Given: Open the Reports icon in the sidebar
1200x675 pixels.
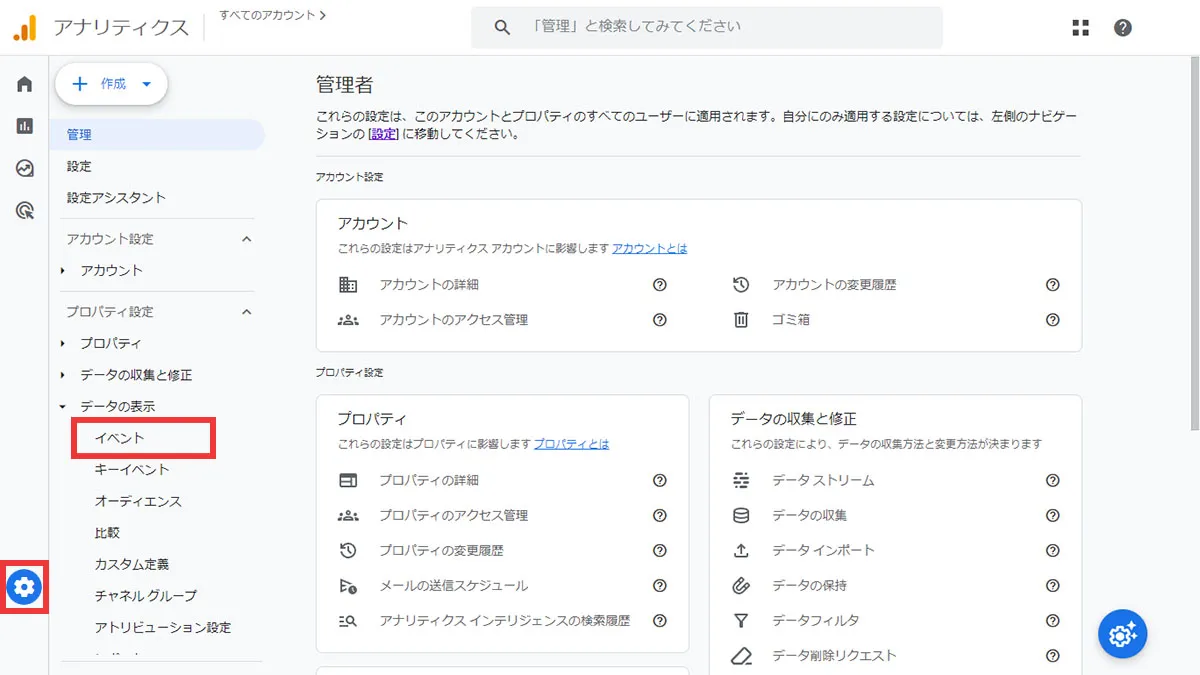Looking at the screenshot, I should (23, 127).
